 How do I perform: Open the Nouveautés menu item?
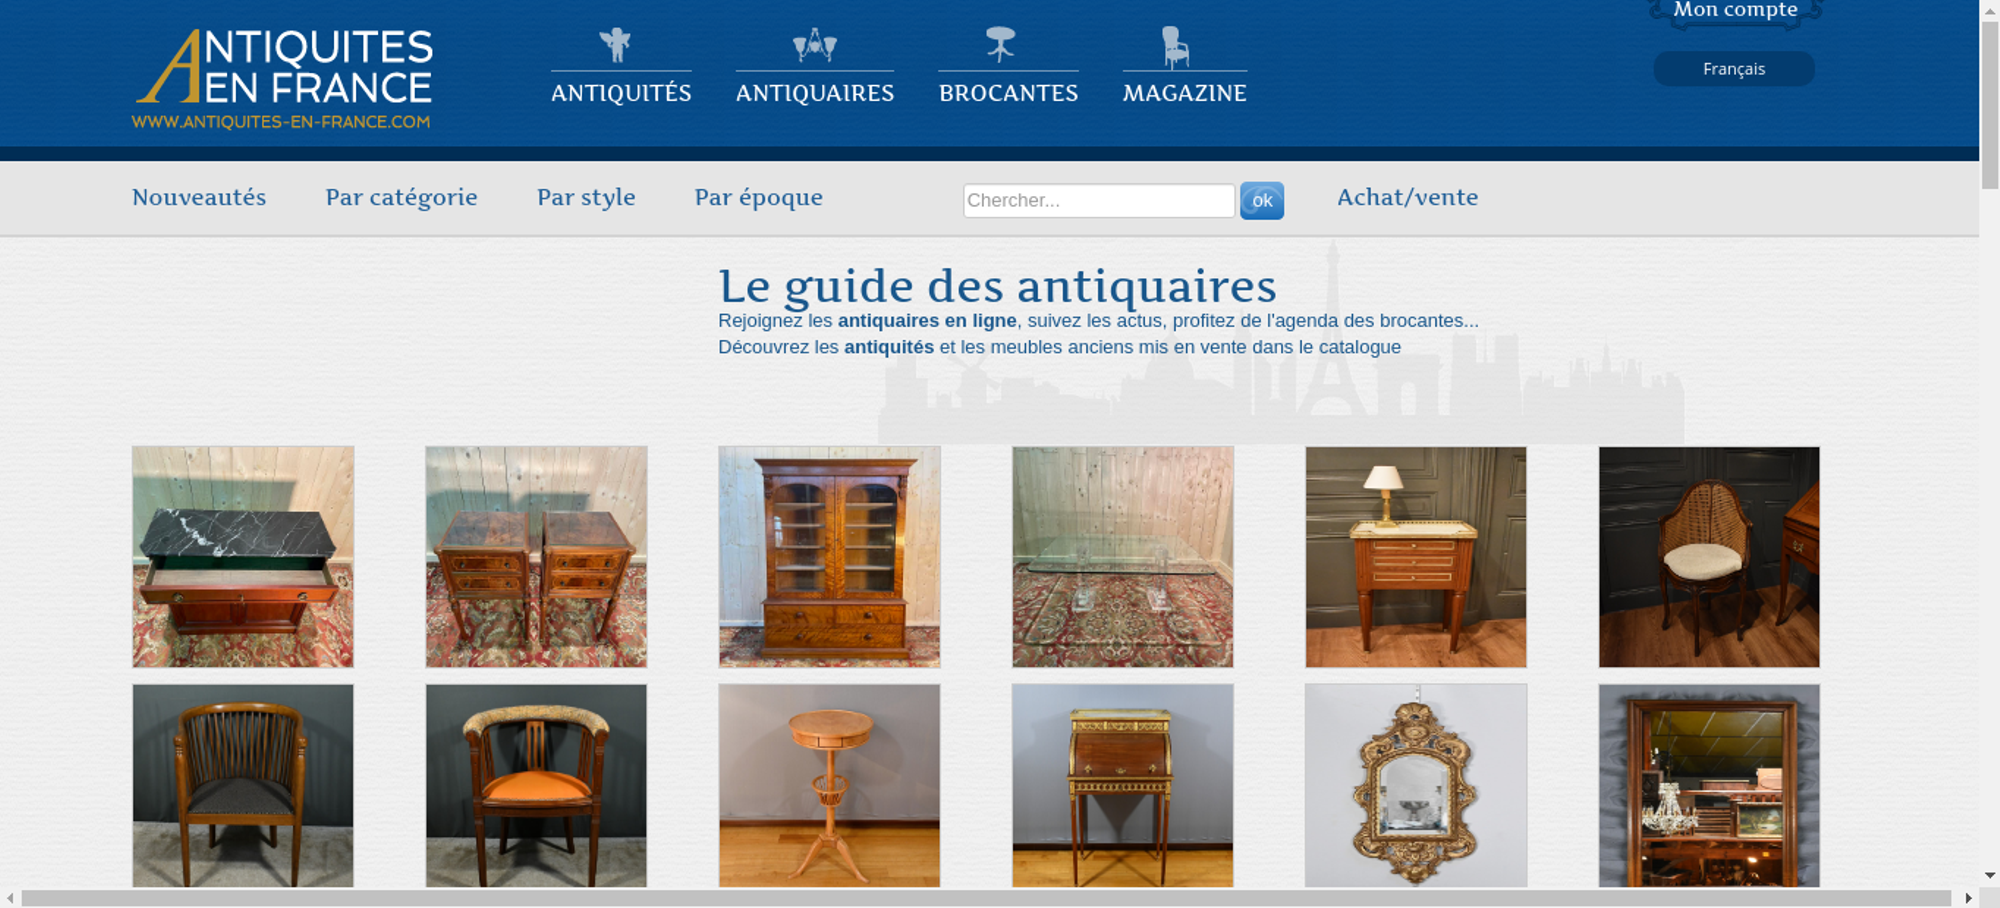199,198
